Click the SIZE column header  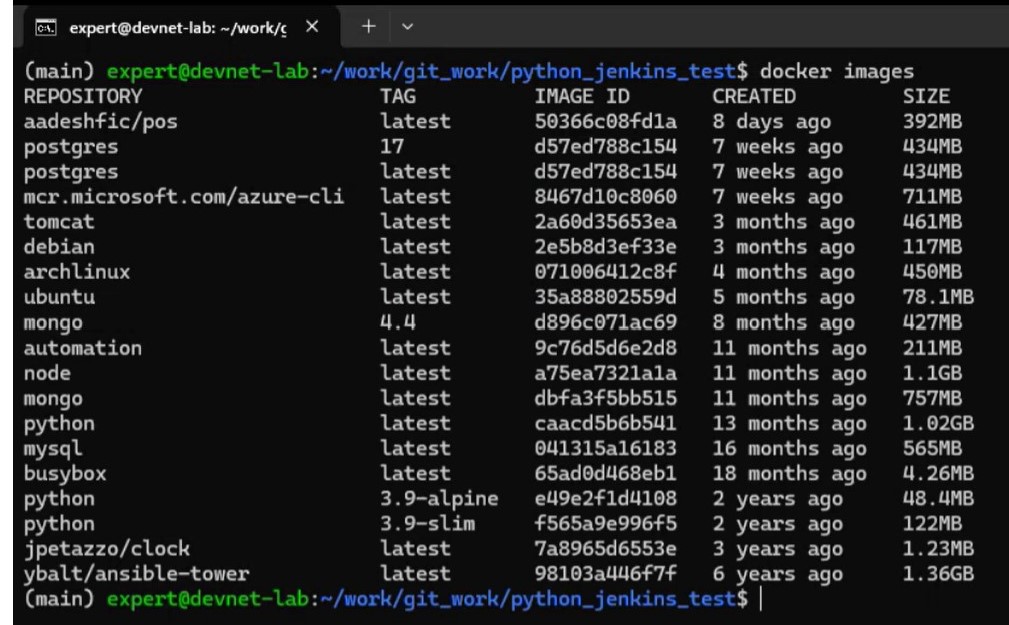925,97
